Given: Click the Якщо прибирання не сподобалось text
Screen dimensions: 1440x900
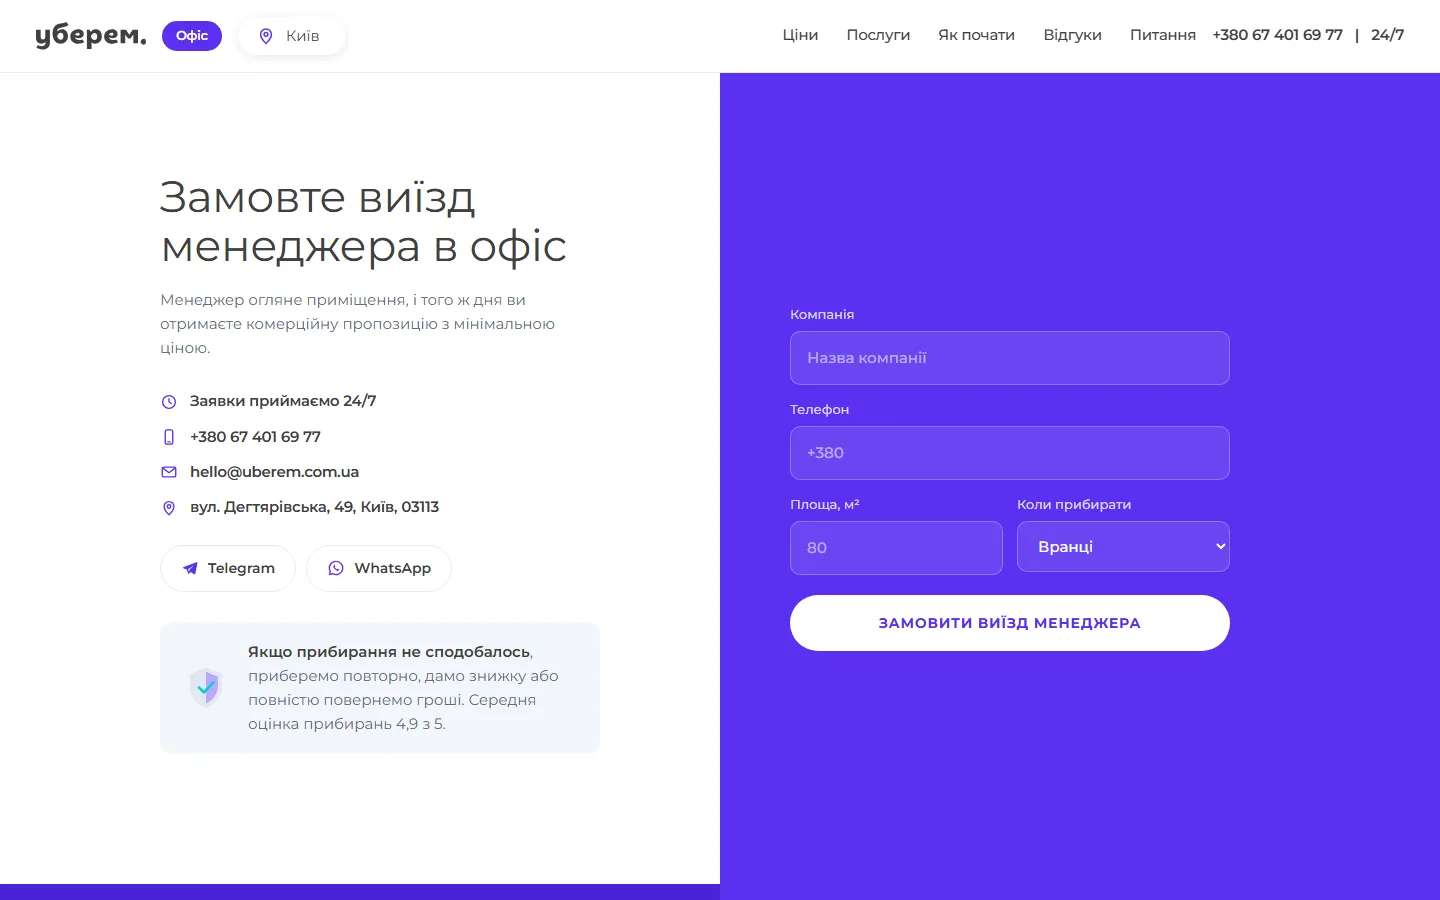Looking at the screenshot, I should pos(389,652).
